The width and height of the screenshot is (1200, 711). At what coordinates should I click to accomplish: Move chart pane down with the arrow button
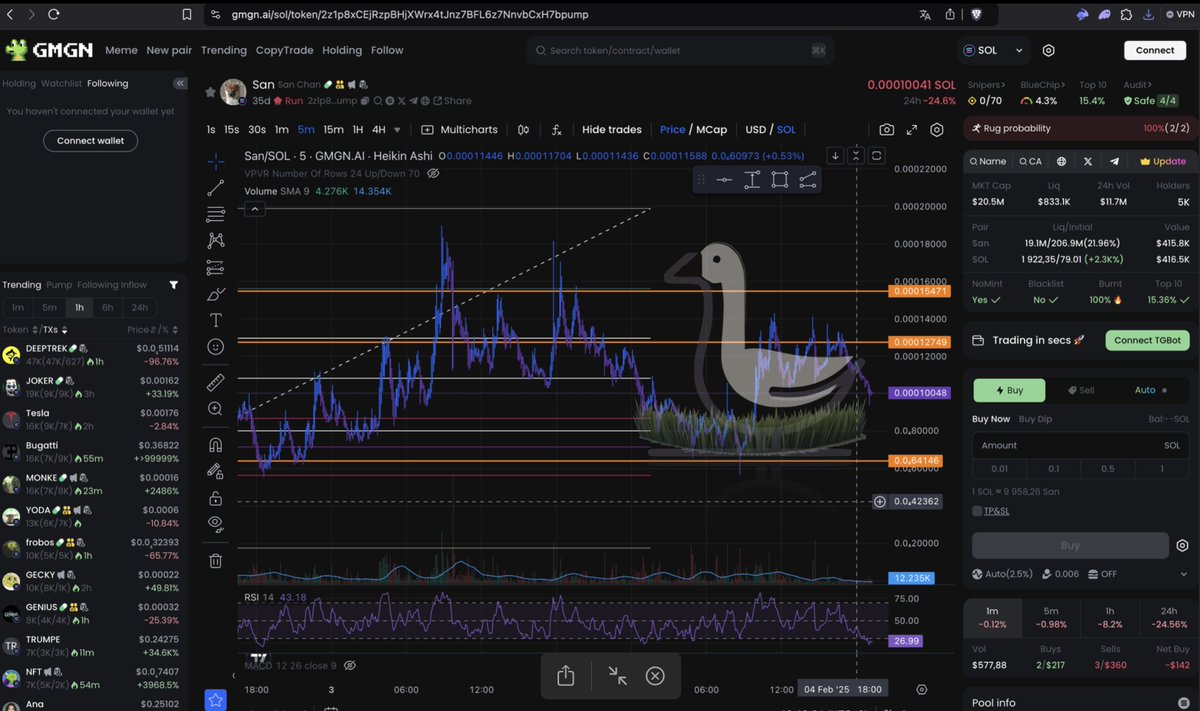click(x=835, y=155)
